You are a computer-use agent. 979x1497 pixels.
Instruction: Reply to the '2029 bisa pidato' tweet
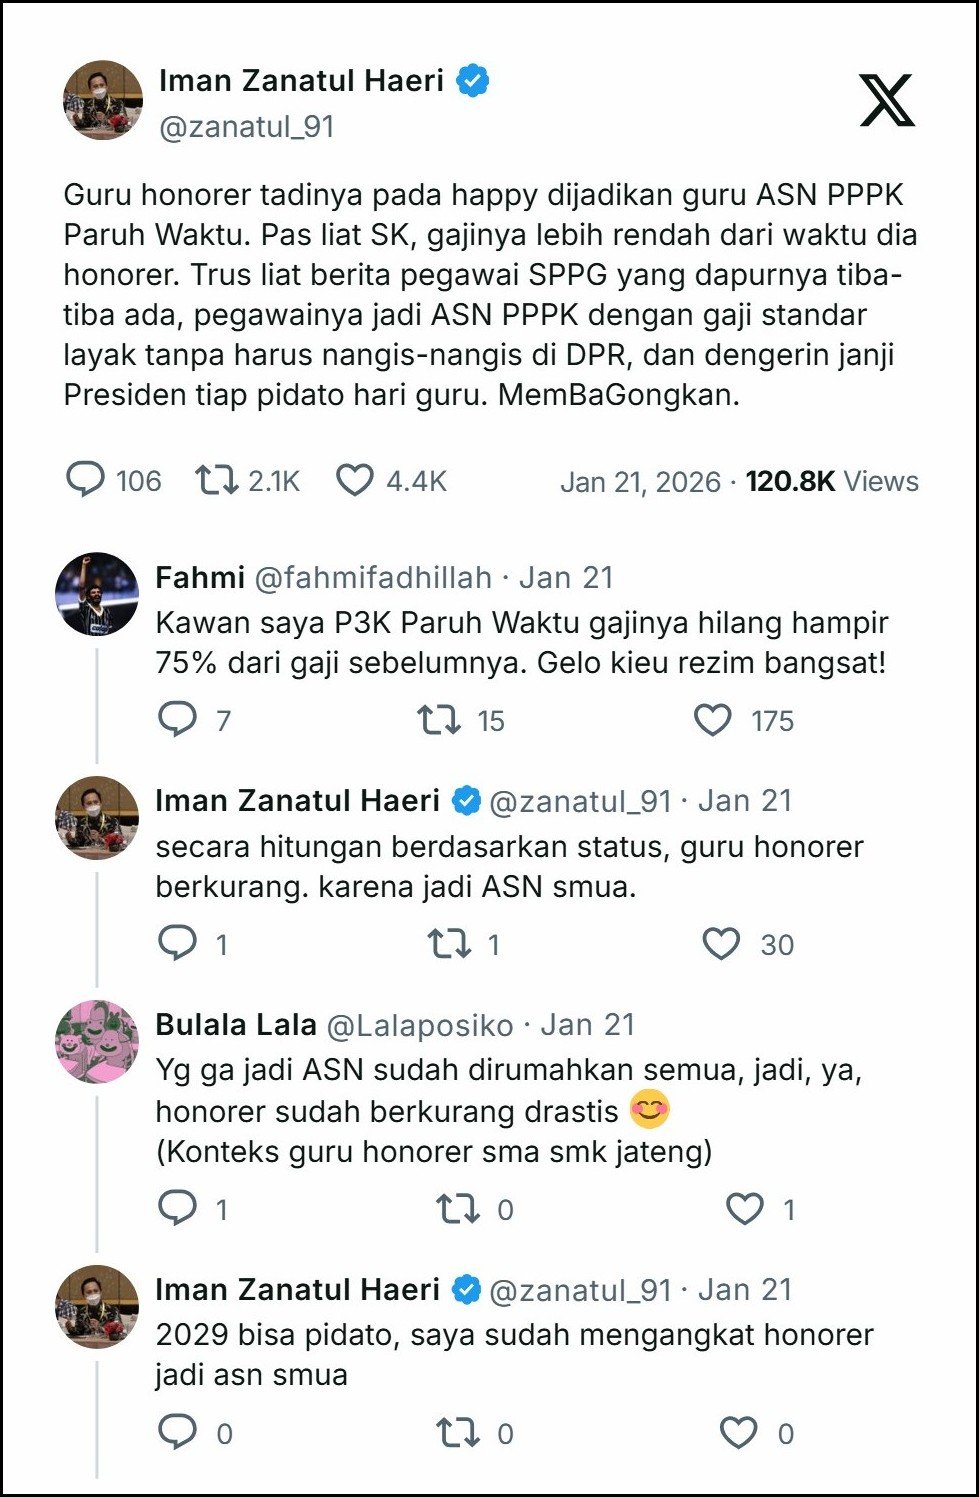click(178, 1432)
